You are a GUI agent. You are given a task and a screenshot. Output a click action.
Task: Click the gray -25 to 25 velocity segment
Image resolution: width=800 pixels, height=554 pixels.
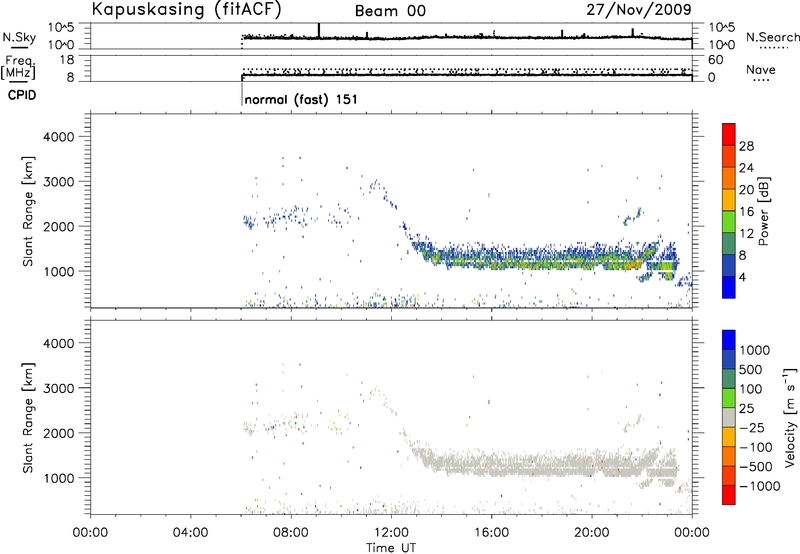click(x=729, y=417)
